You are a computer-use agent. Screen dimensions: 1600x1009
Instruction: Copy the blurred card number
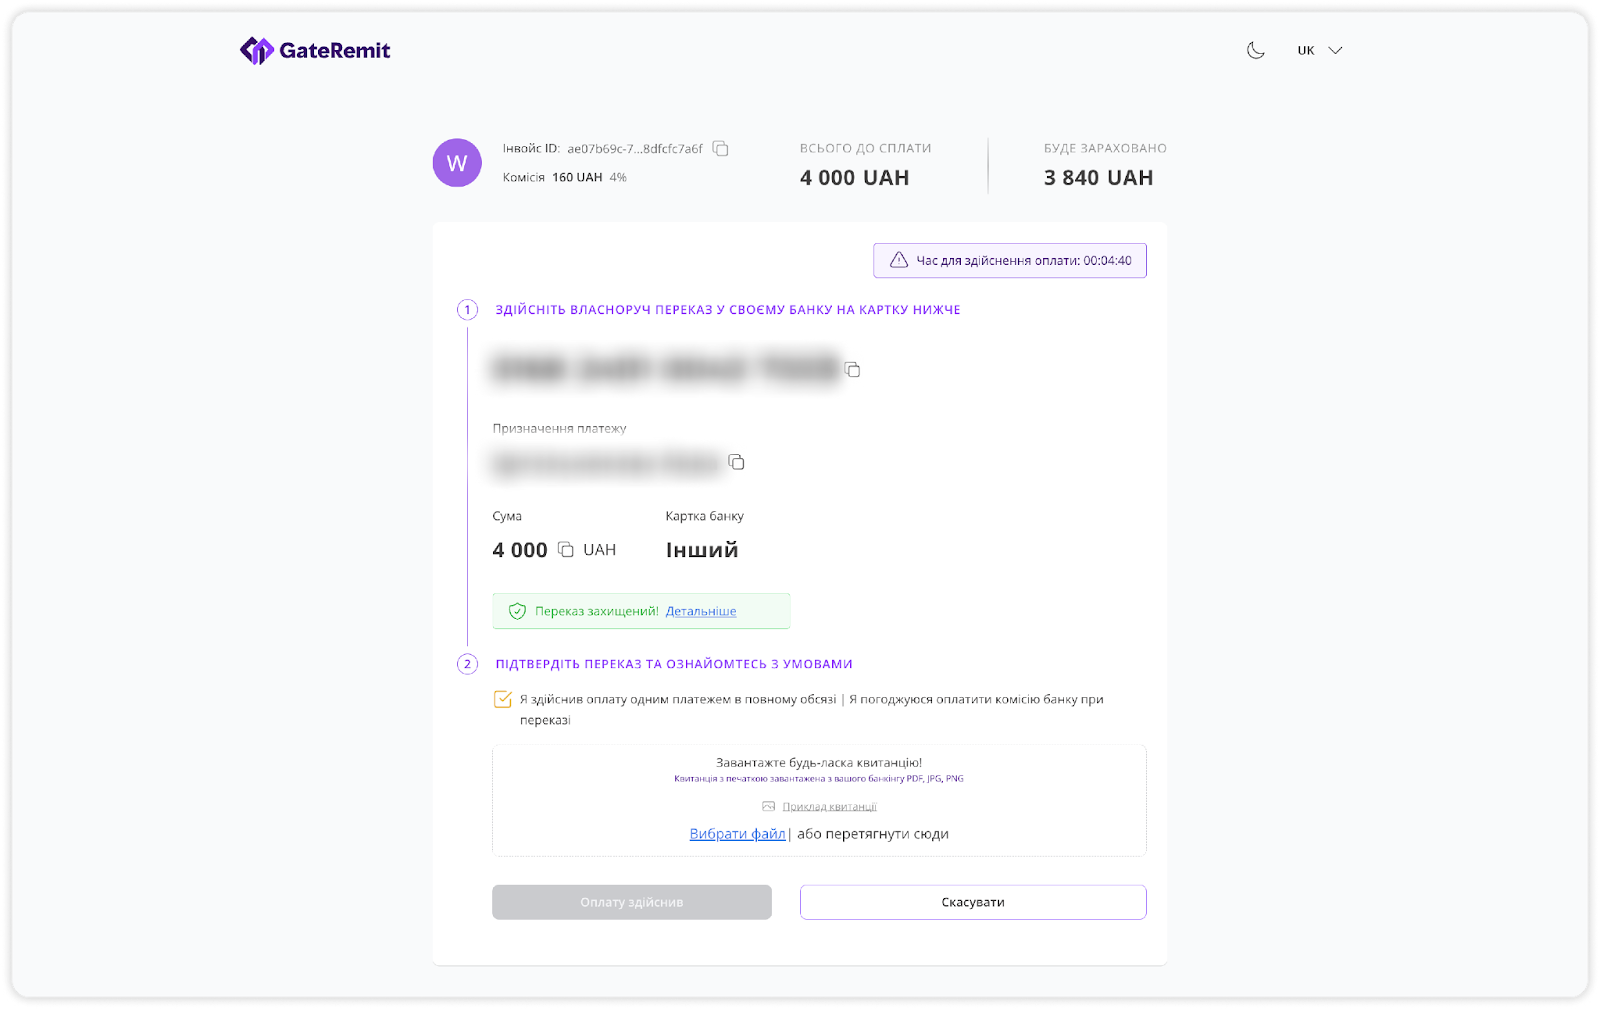click(x=853, y=370)
